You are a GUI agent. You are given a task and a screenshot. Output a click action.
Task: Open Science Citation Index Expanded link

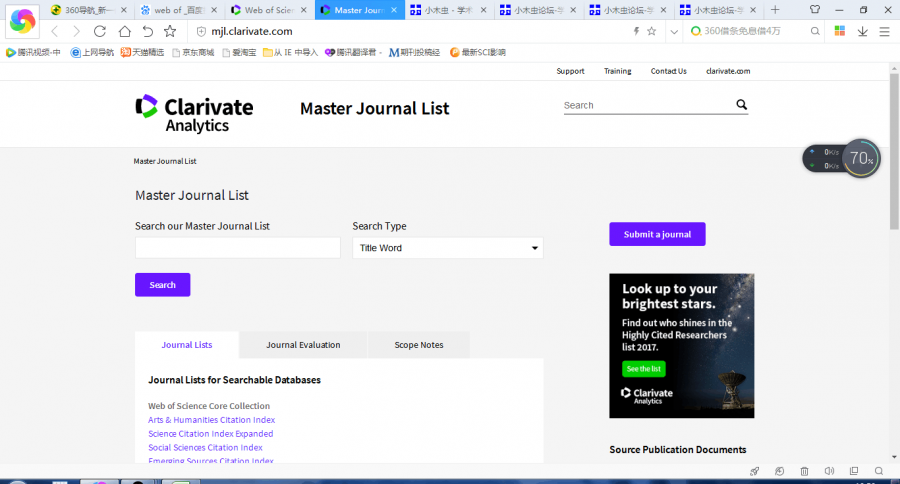210,434
